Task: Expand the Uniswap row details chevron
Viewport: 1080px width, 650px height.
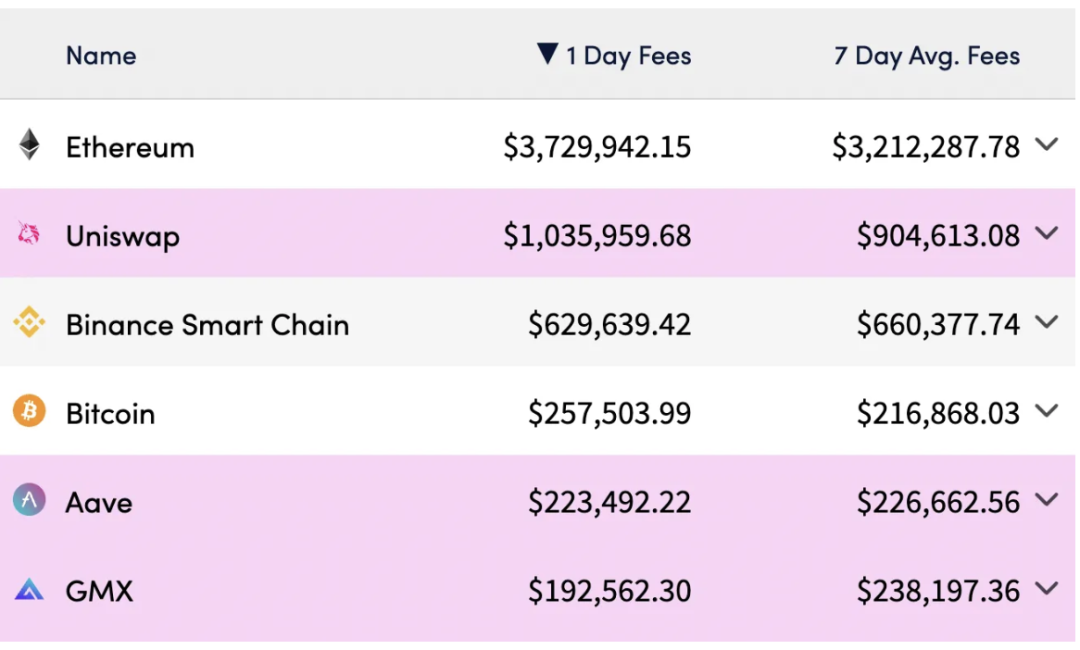Action: click(1046, 234)
